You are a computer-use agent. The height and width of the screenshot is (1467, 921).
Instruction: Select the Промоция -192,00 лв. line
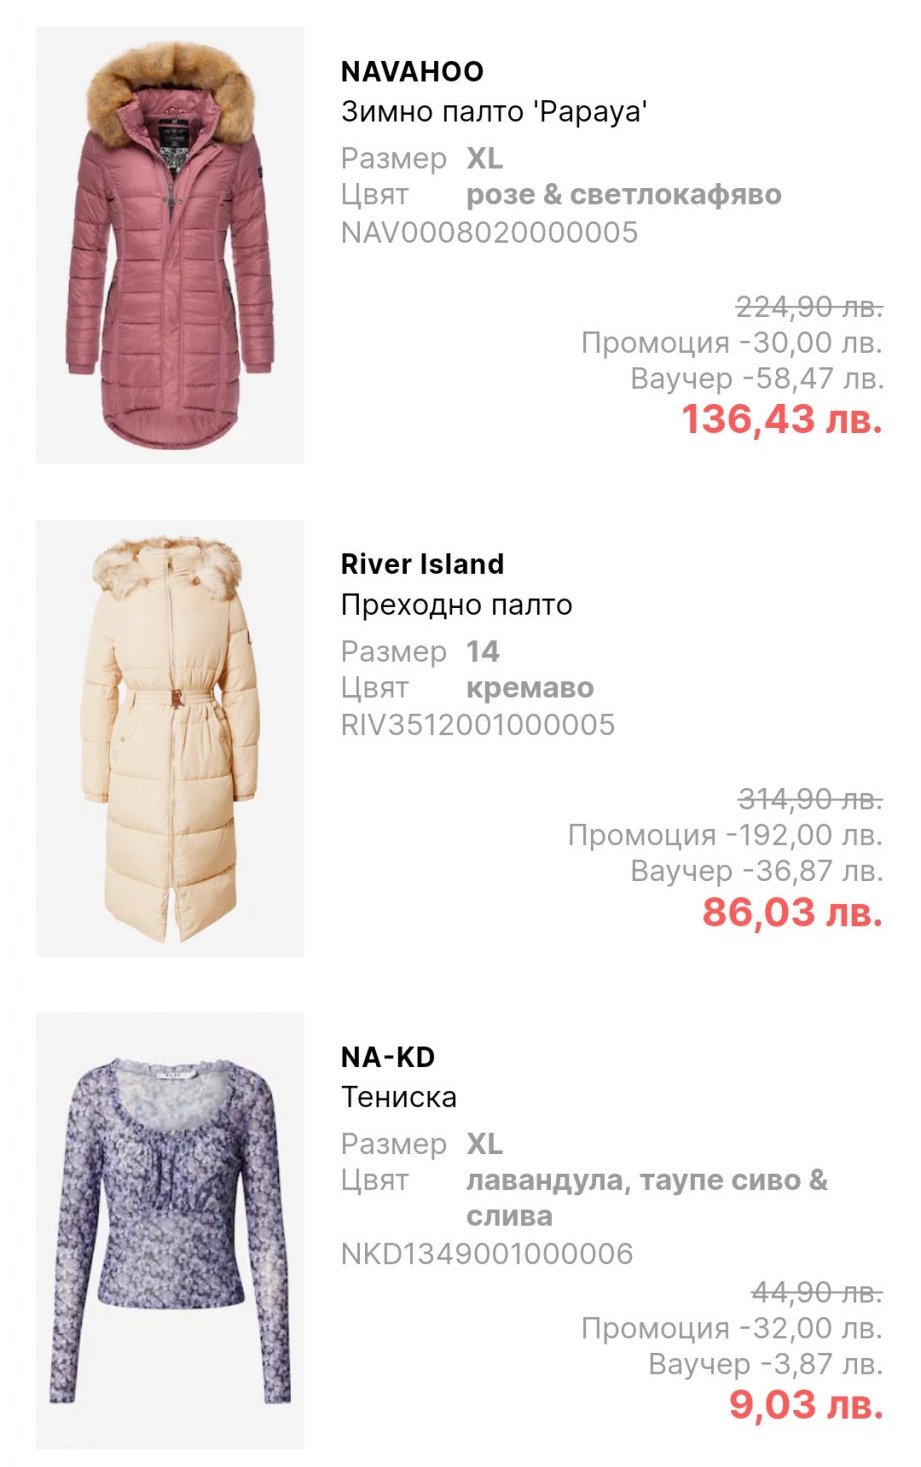click(724, 835)
